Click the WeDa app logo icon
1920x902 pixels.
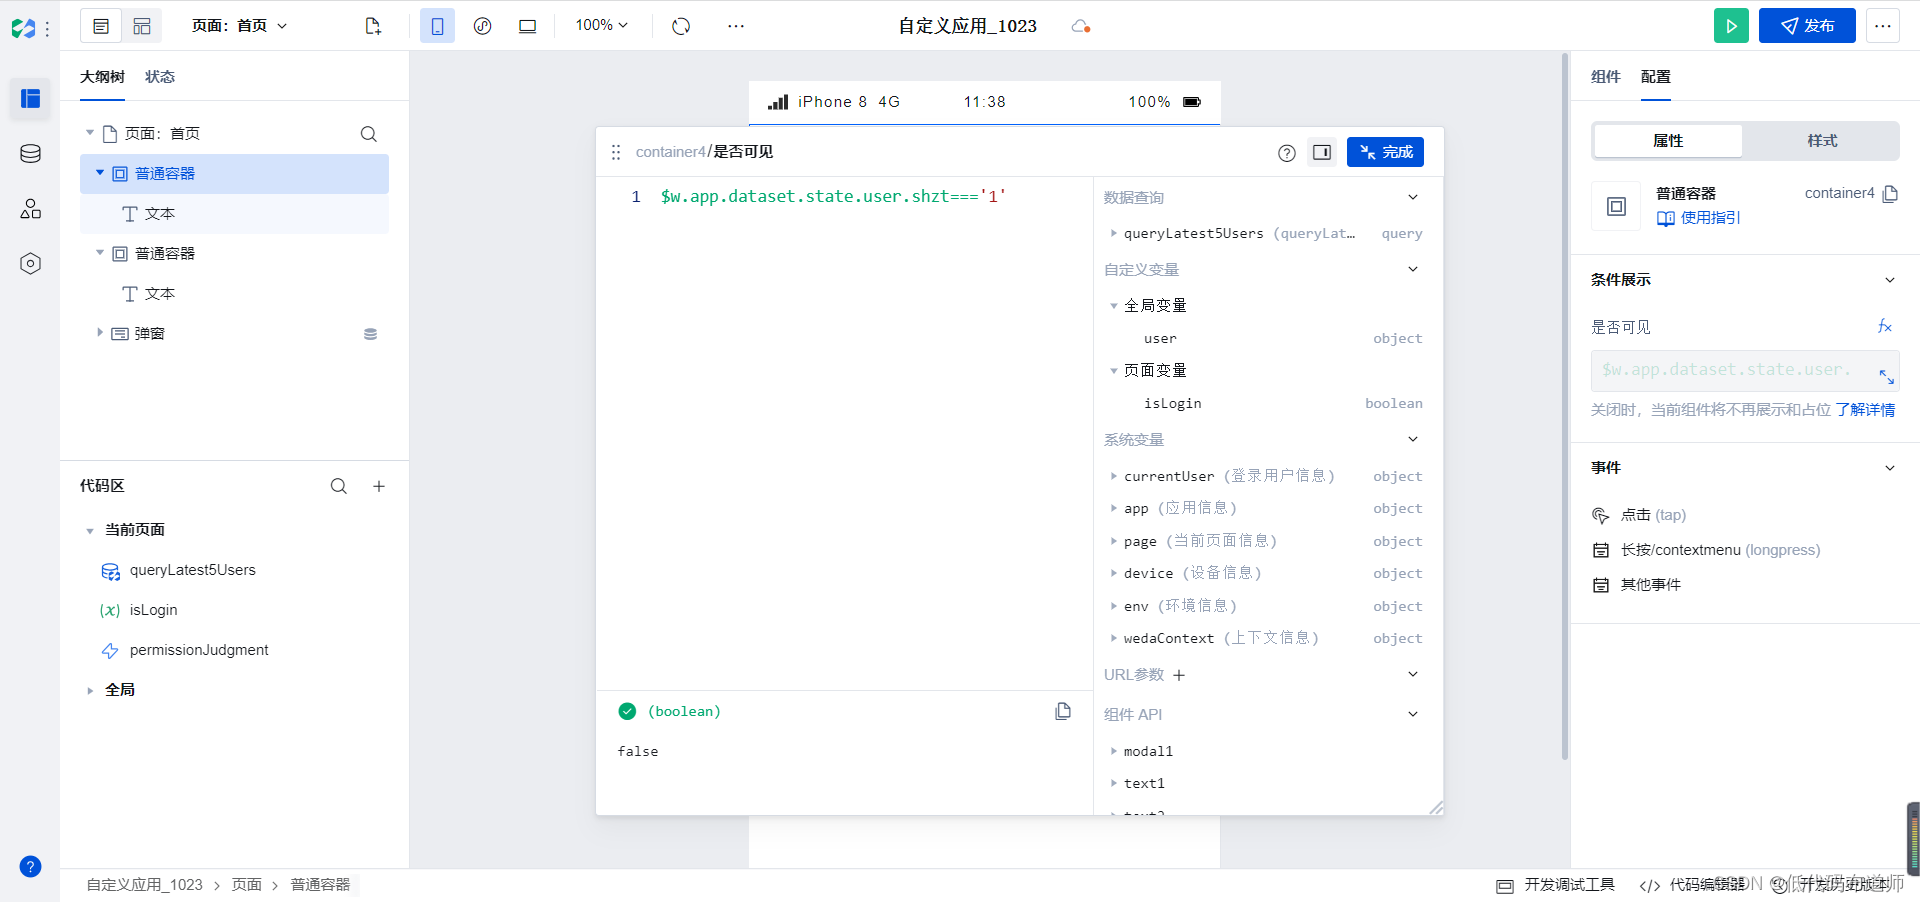pyautogui.click(x=23, y=28)
